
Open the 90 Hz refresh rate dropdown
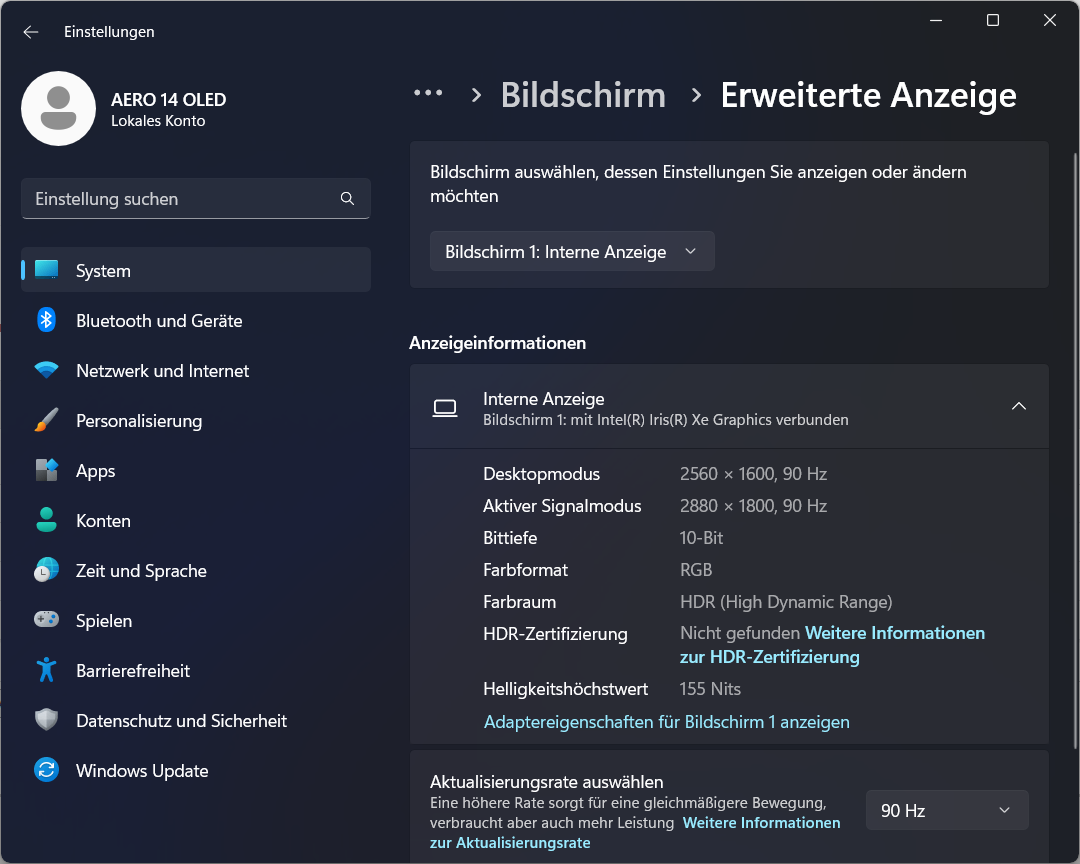(x=946, y=811)
